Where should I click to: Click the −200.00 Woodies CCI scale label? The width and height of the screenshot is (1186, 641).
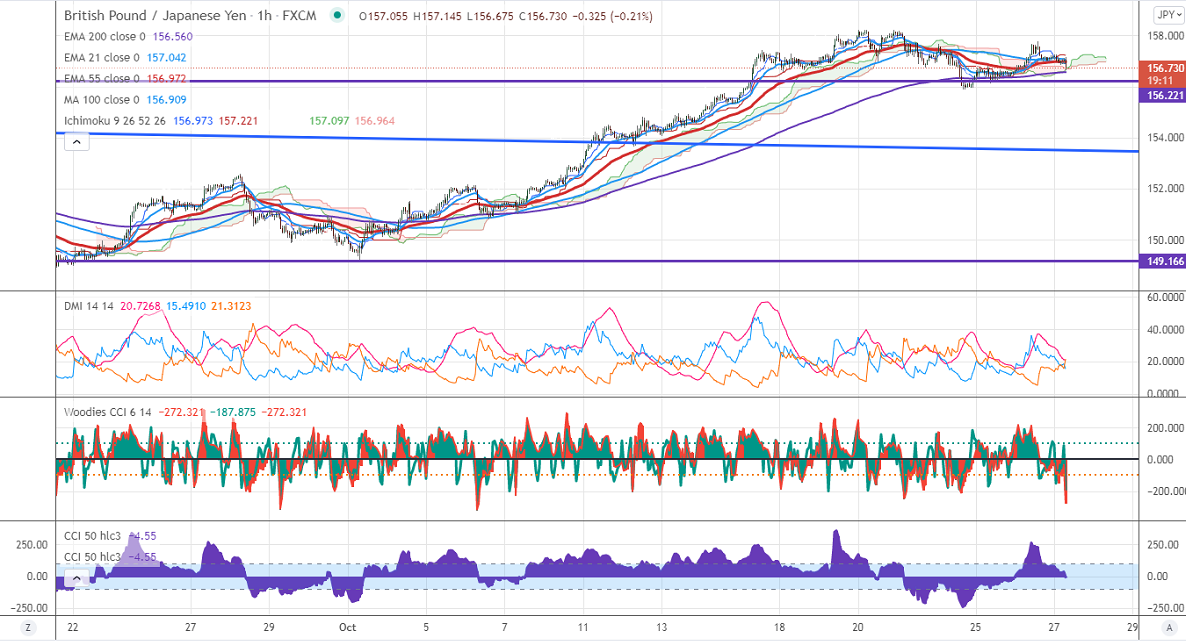1166,491
